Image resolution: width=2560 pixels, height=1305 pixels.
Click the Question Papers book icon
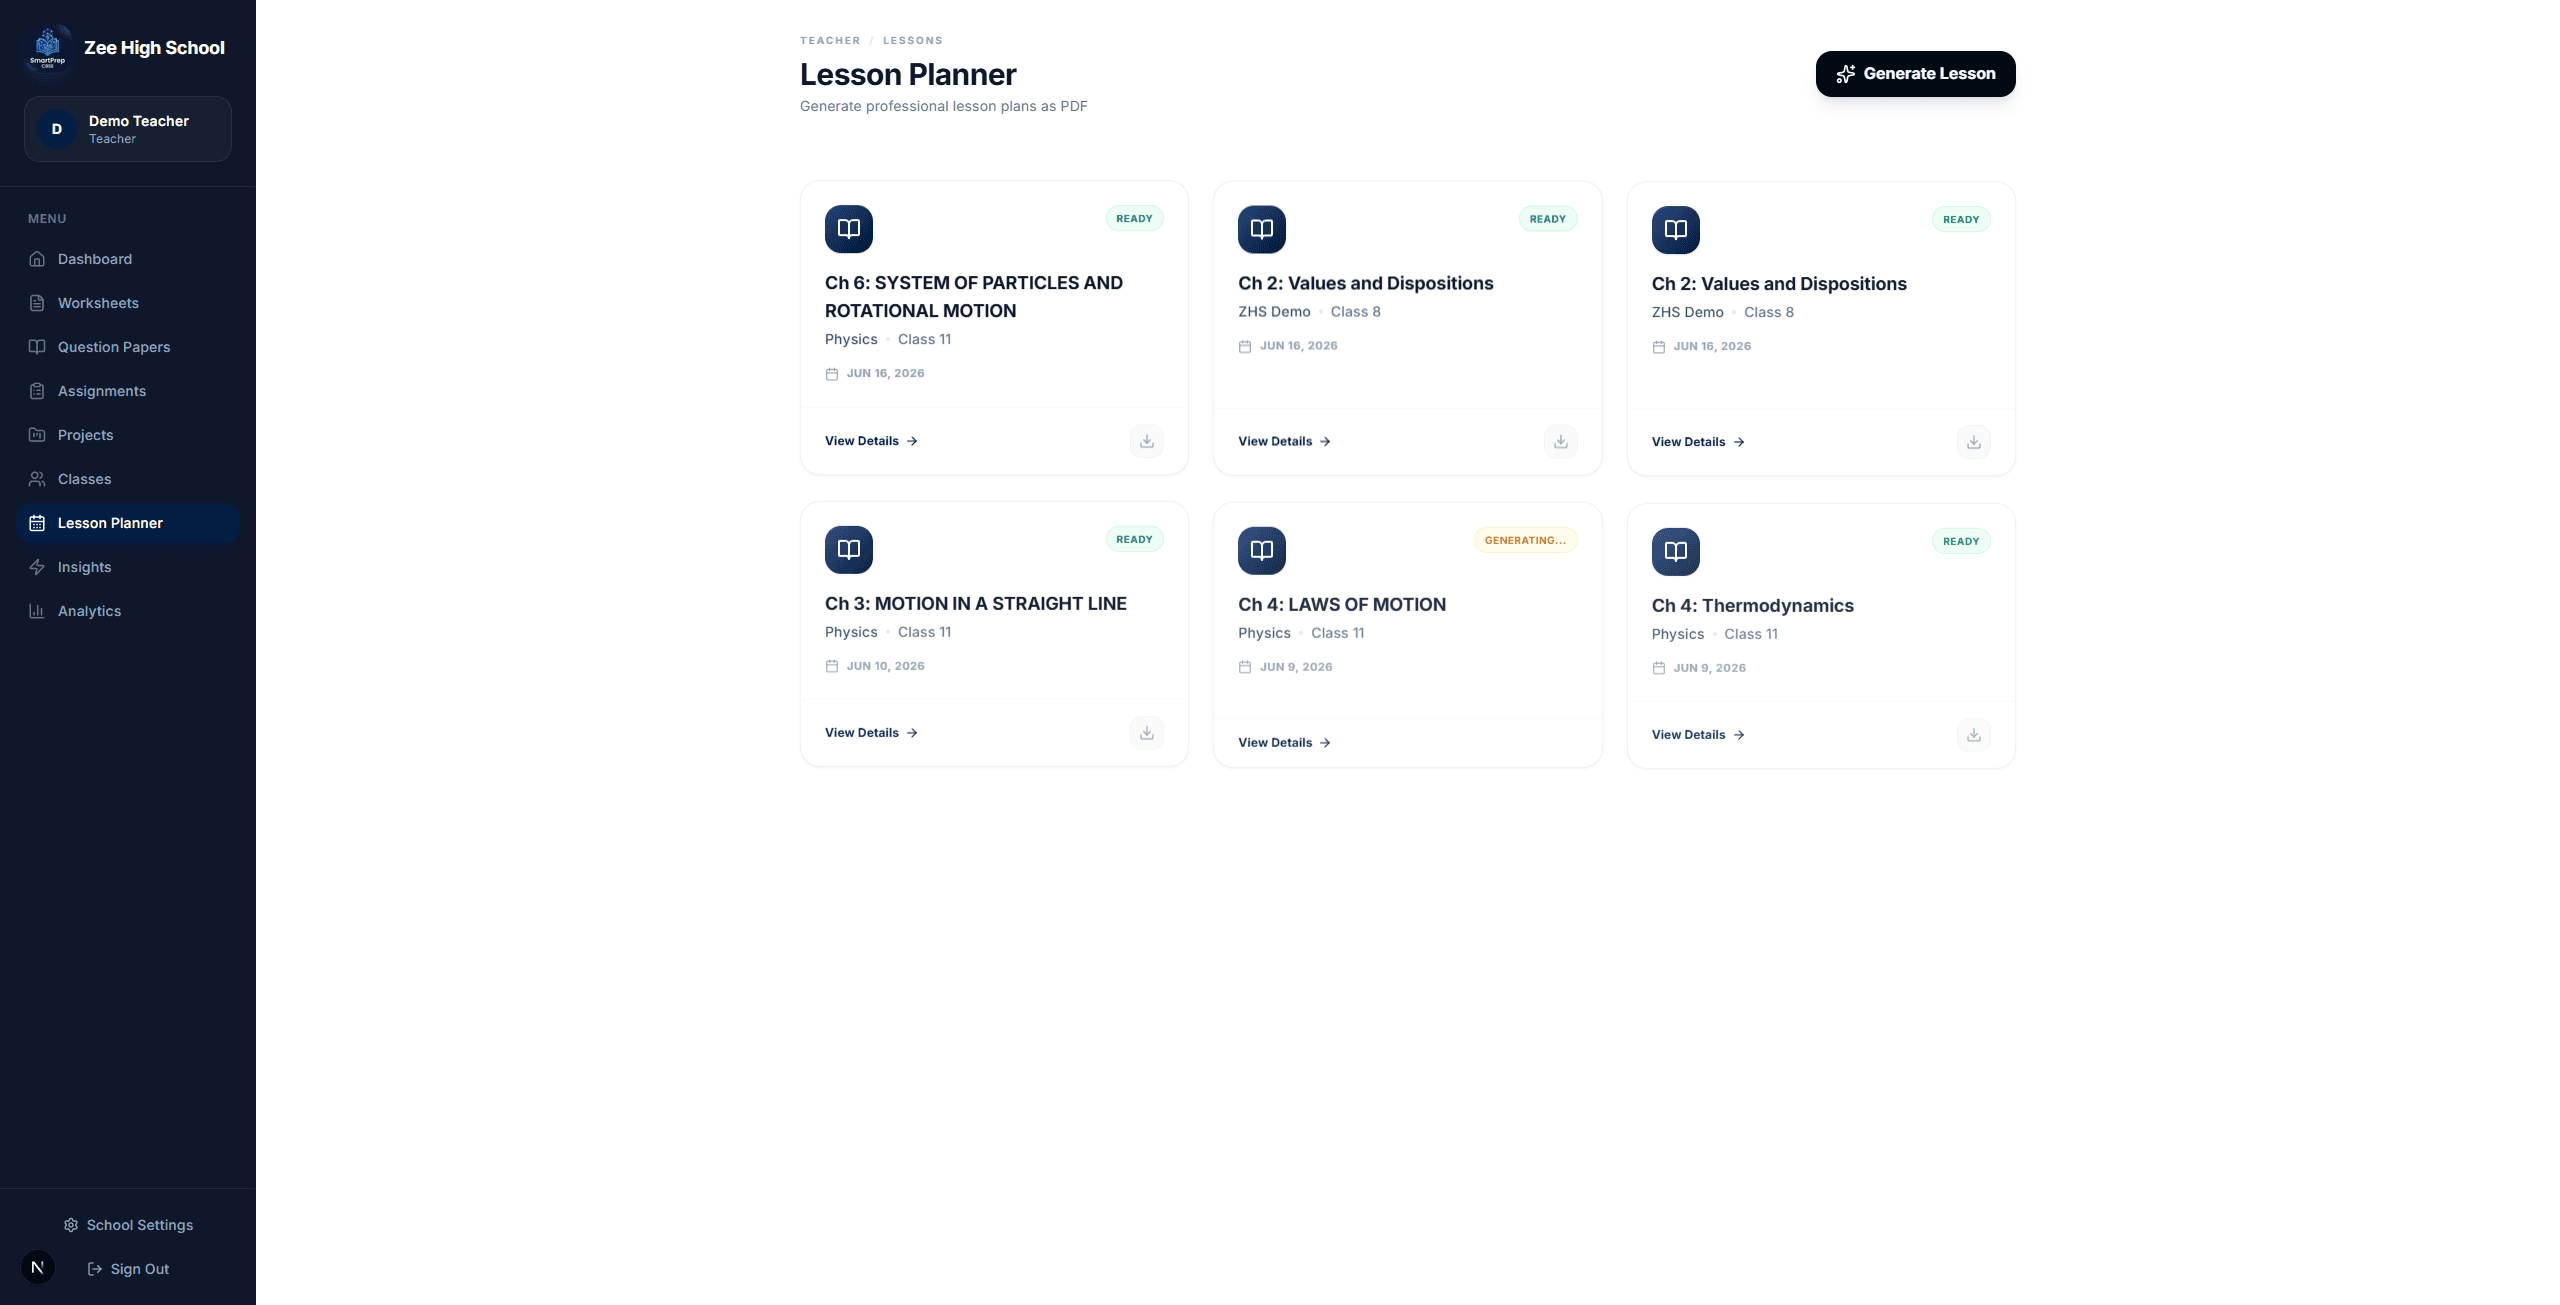[x=37, y=347]
